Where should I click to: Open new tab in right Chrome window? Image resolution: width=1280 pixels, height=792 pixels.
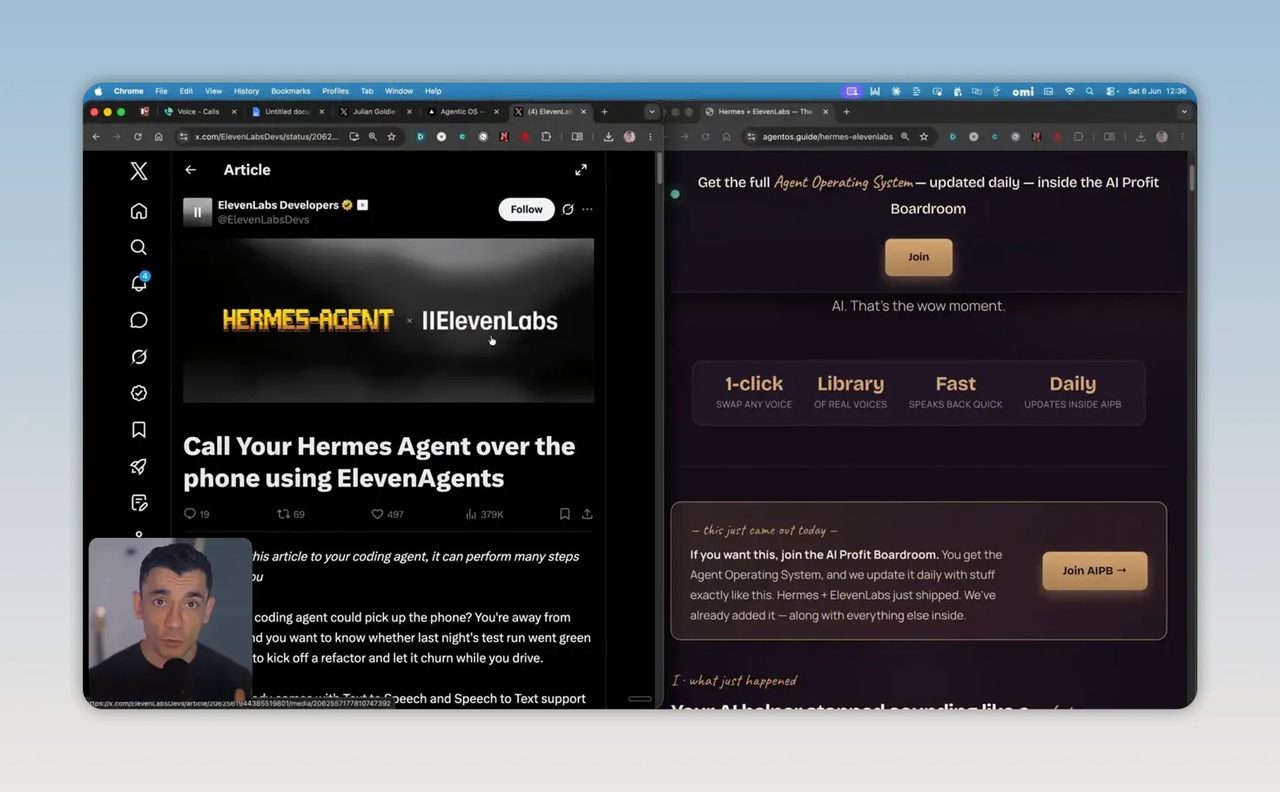(846, 112)
